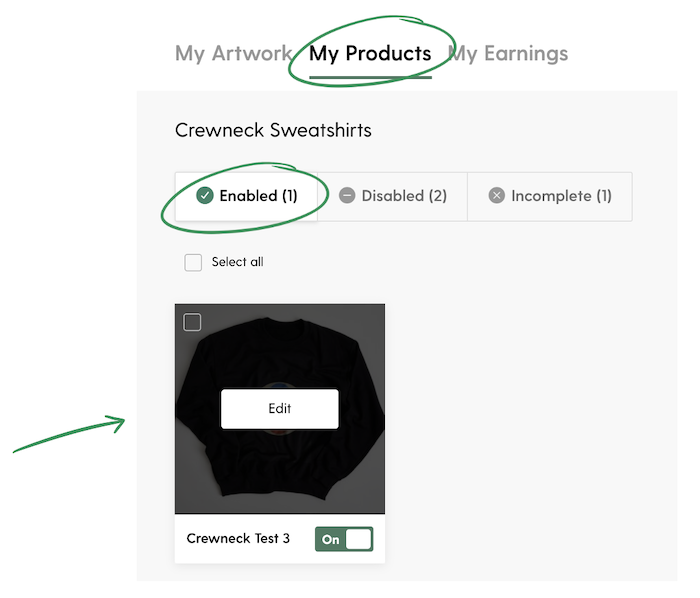Select the Incomplete (1) products filter
Image resolution: width=700 pixels, height=598 pixels.
click(x=550, y=196)
